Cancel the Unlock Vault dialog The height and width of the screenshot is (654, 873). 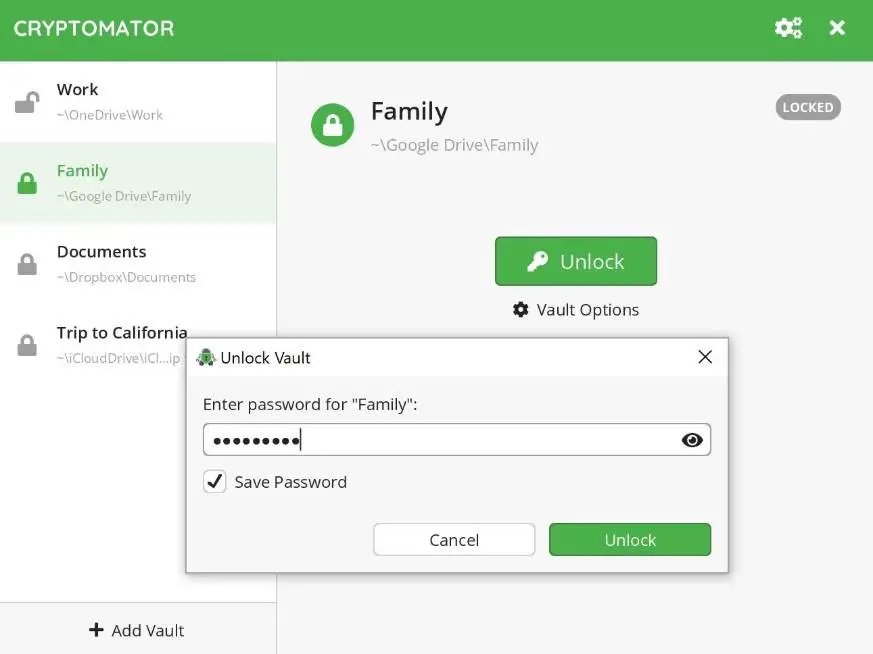click(x=454, y=540)
